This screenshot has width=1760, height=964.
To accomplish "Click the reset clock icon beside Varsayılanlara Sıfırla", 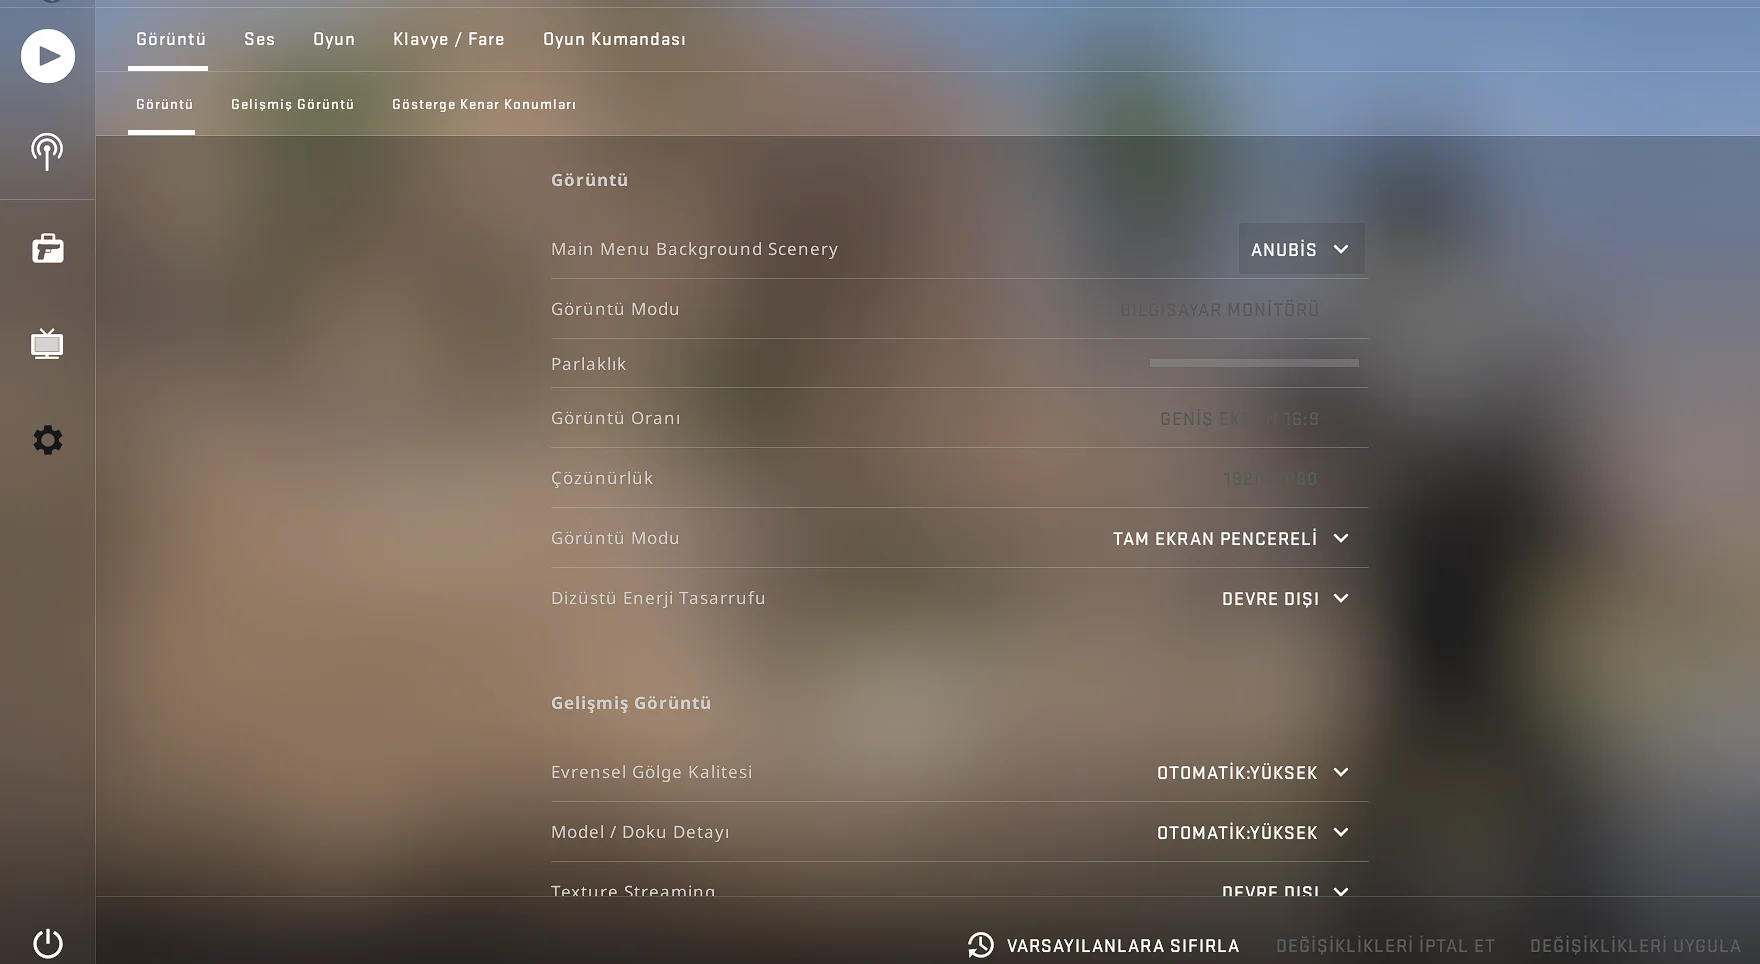I will (980, 945).
